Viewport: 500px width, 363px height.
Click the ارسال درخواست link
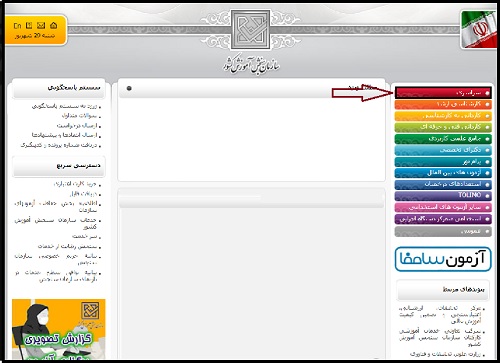coord(77,126)
